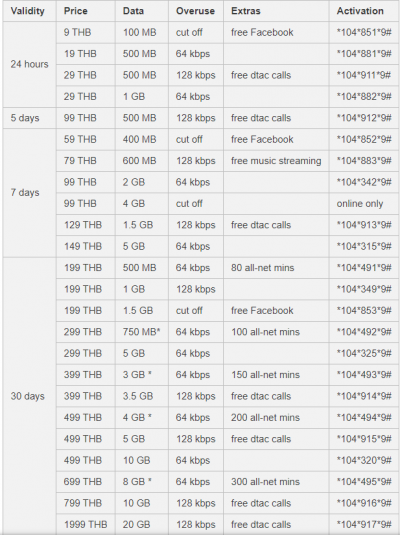
Task: Select the 80 all-net mins cell
Action: pyautogui.click(x=262, y=268)
